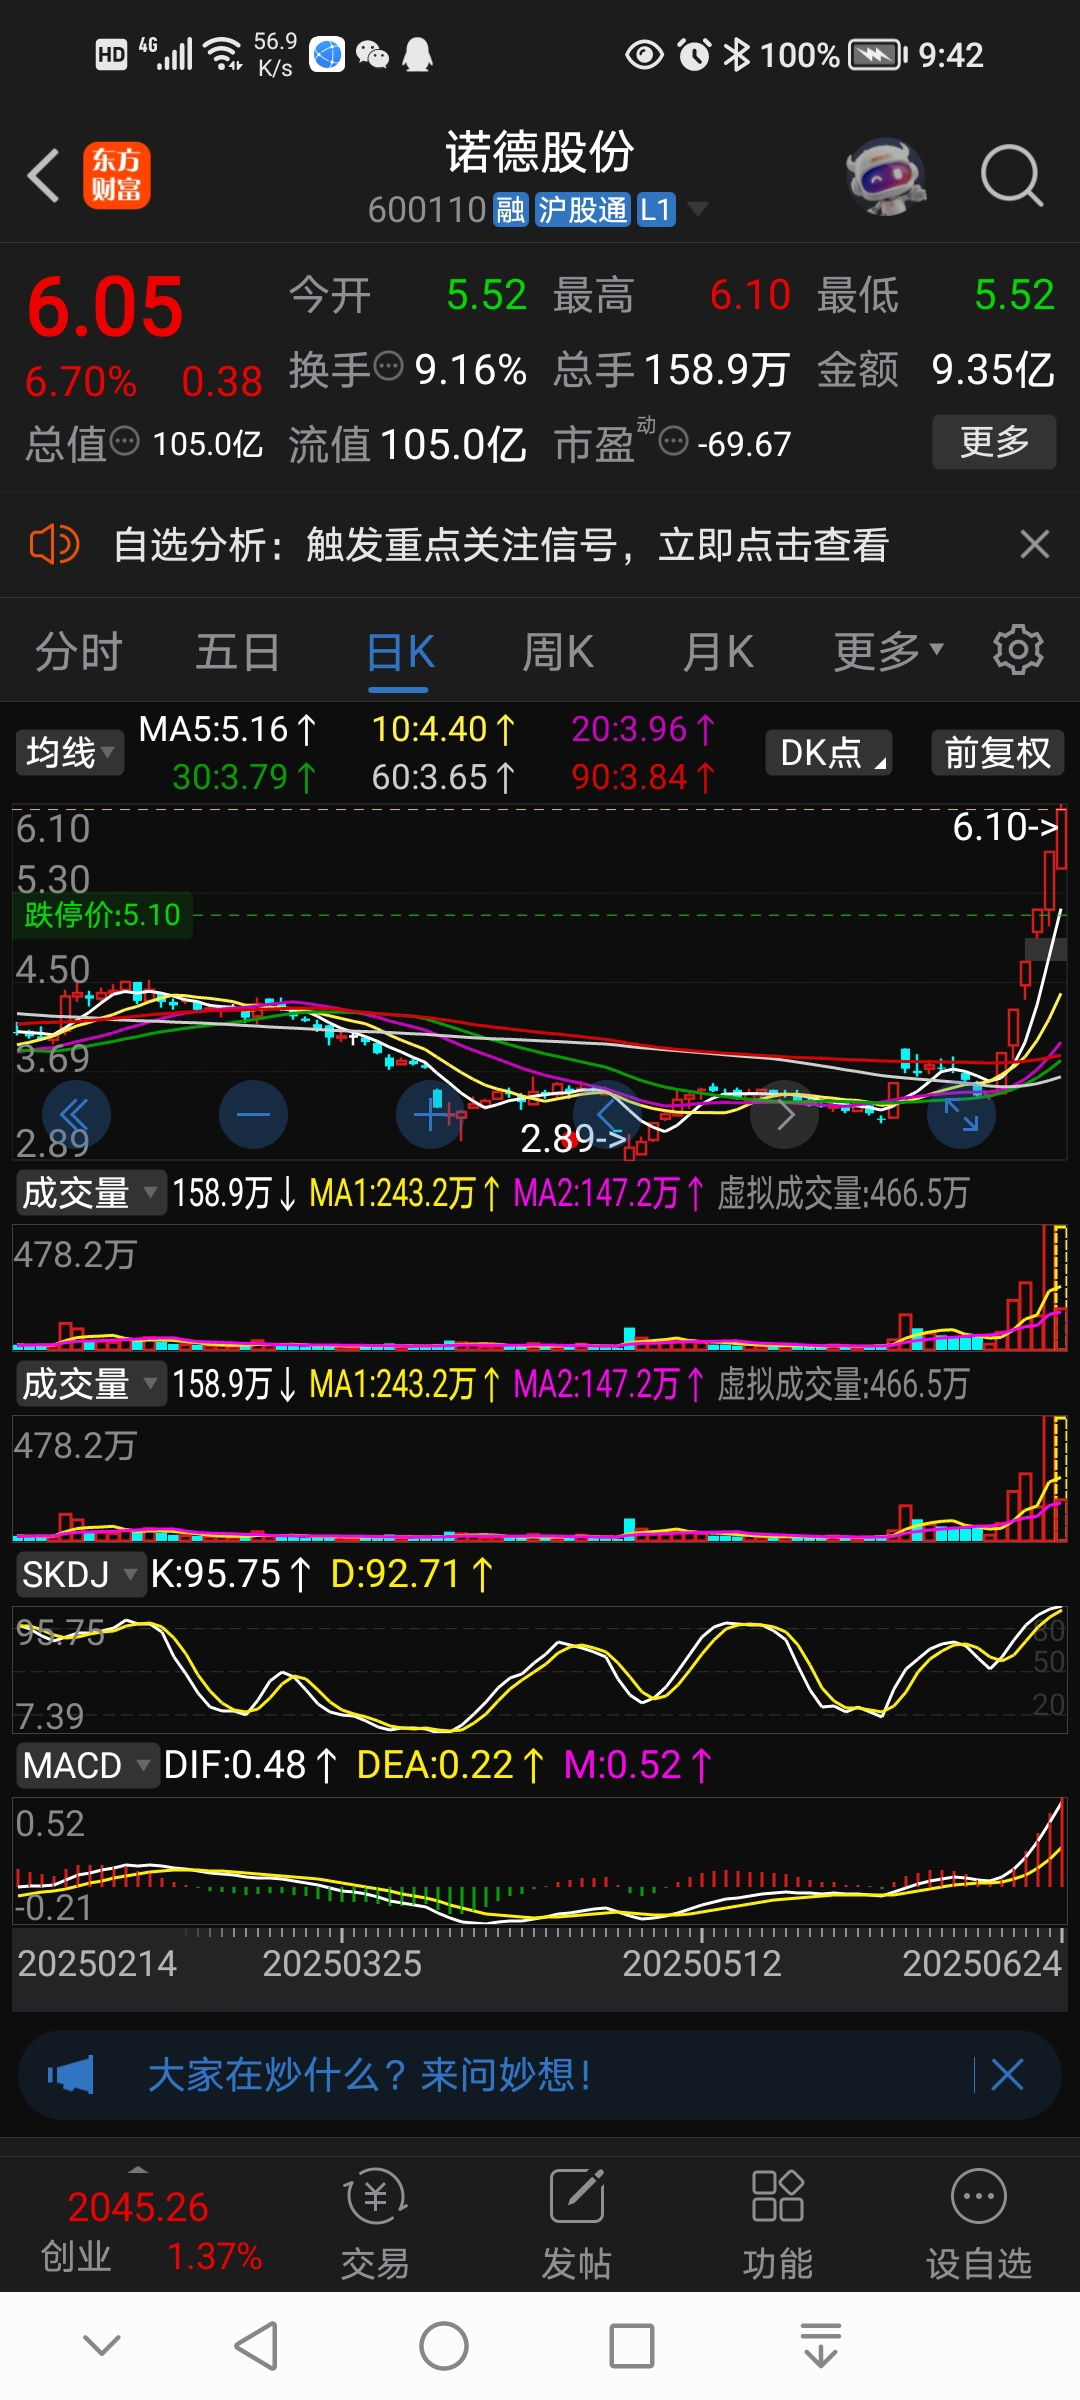Pan chart left with double-arrow button
Viewport: 1080px width, 2400px height.
tap(76, 1114)
